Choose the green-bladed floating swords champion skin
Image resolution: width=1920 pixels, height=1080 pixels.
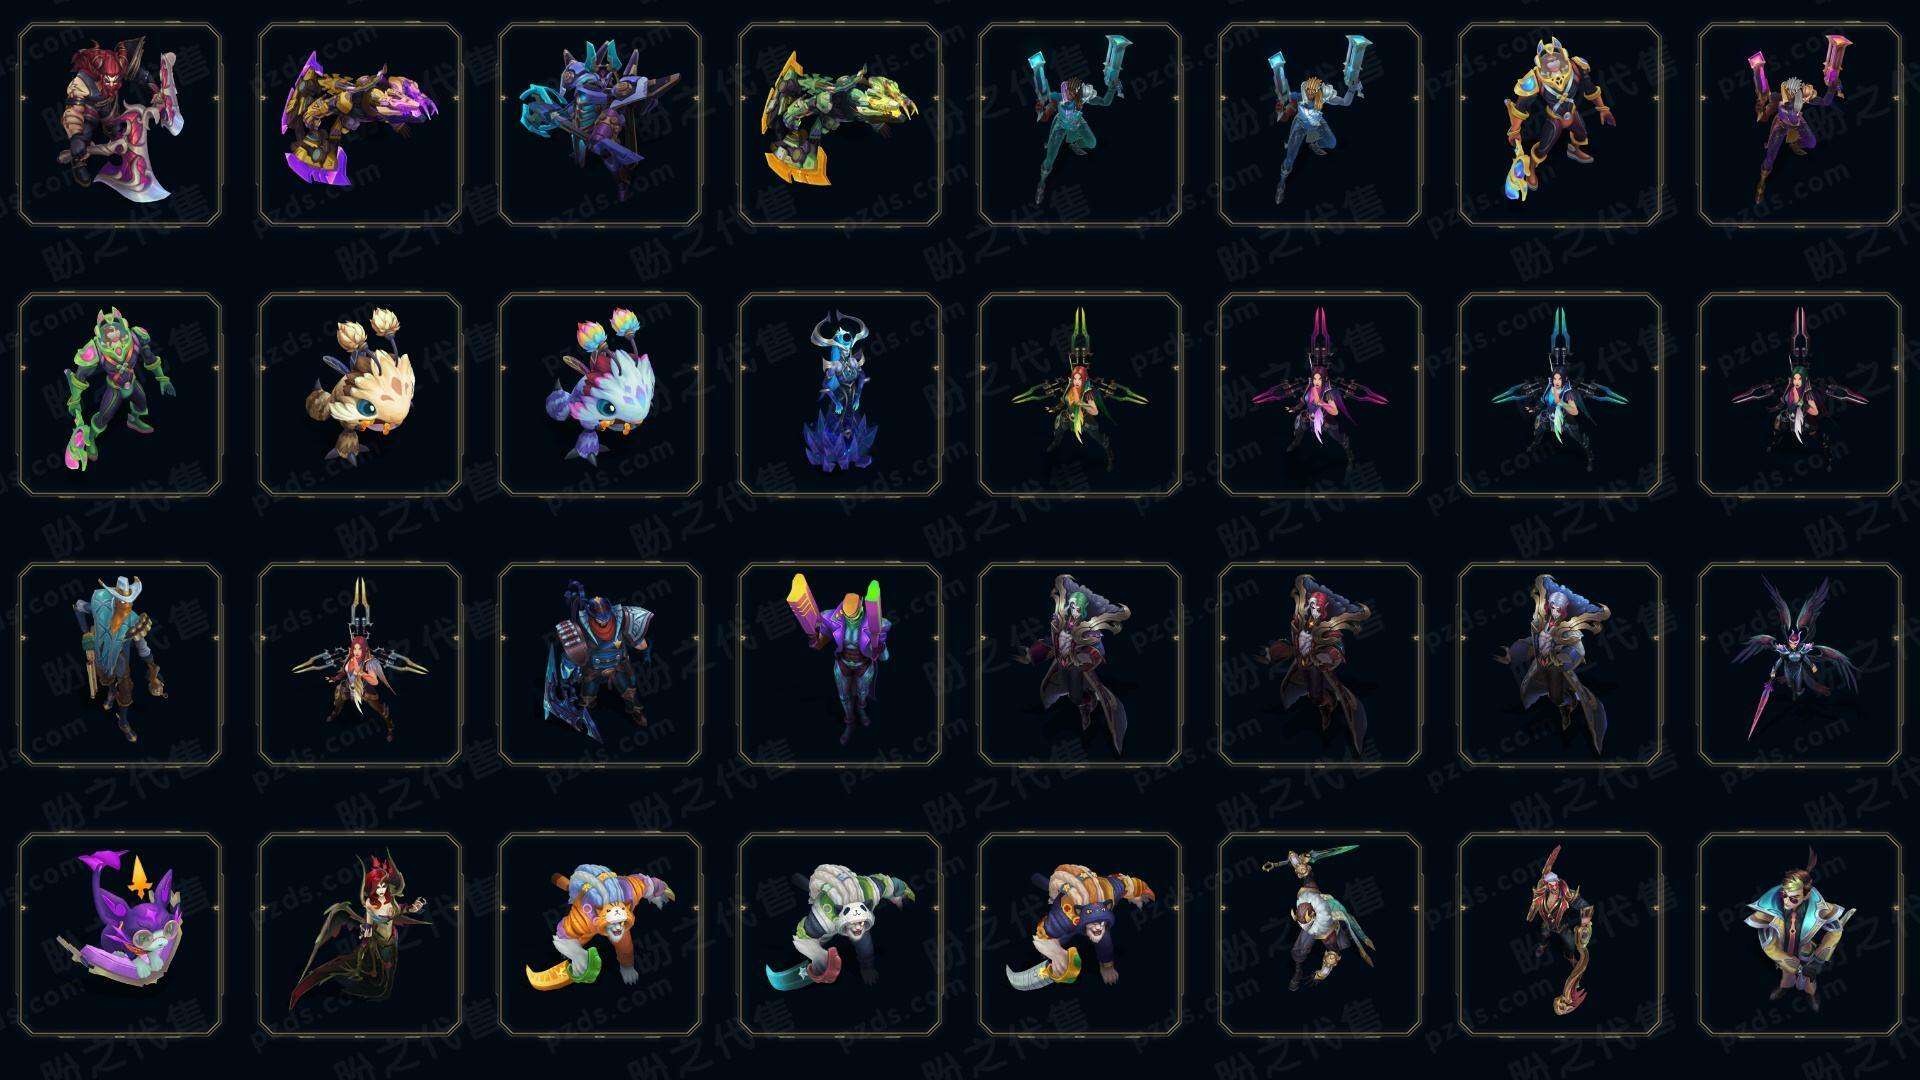(1080, 394)
